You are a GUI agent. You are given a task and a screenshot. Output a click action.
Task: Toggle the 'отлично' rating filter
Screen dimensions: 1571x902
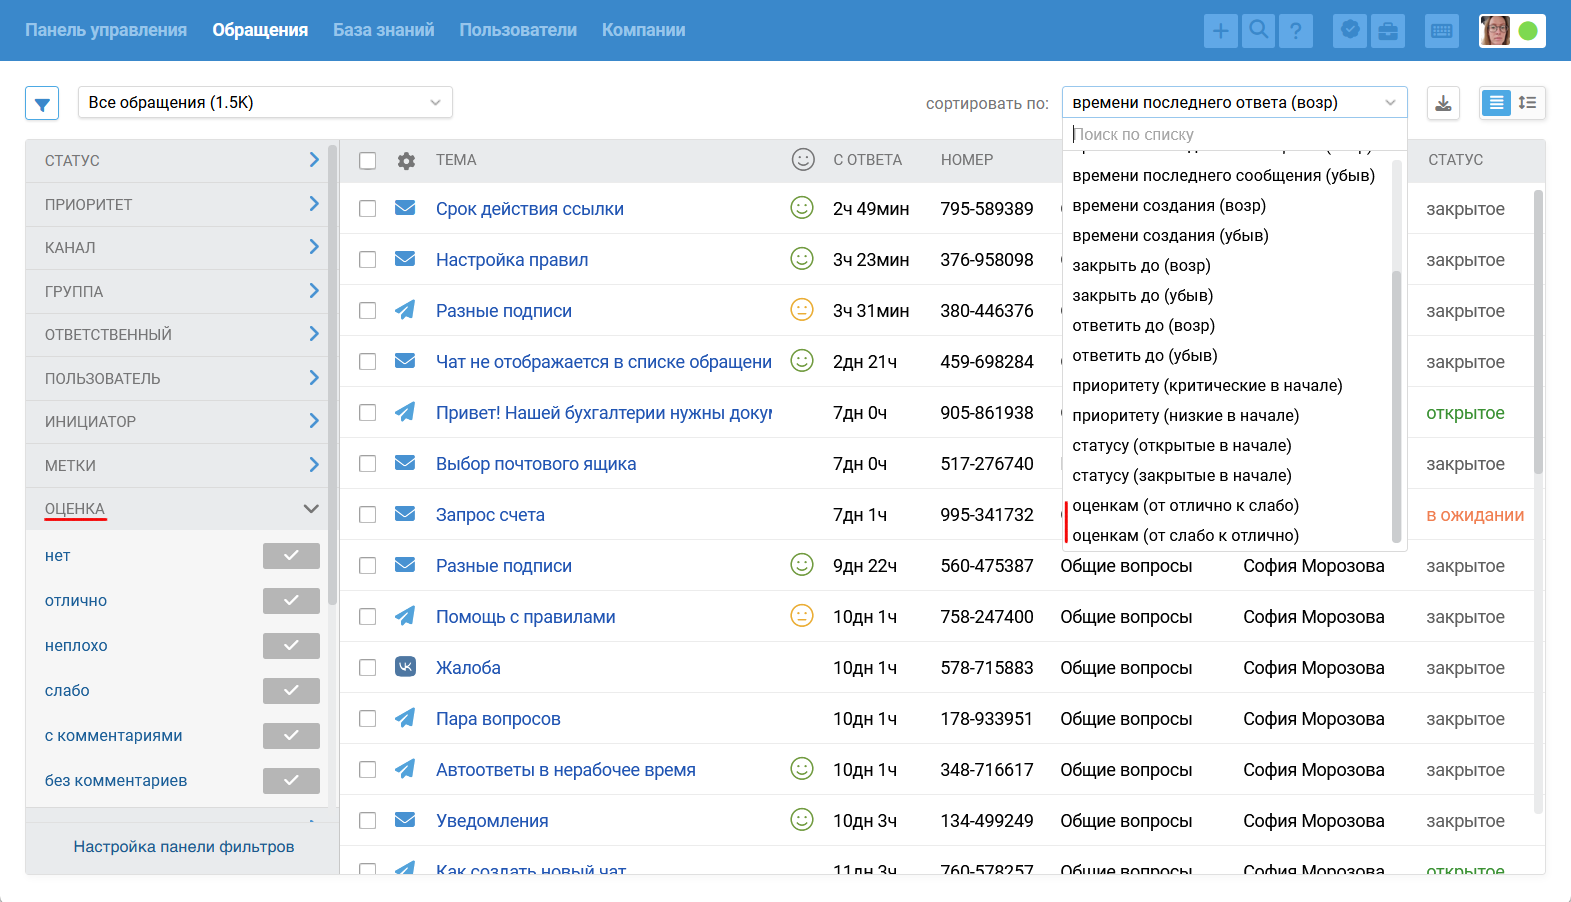pyautogui.click(x=291, y=601)
